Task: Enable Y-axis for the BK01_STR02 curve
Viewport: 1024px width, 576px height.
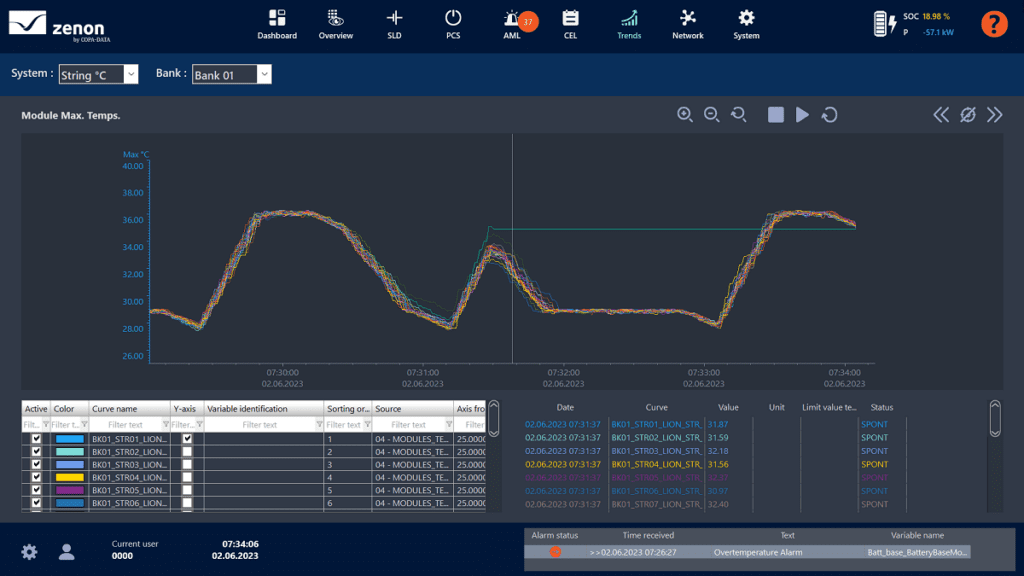Action: tap(186, 451)
